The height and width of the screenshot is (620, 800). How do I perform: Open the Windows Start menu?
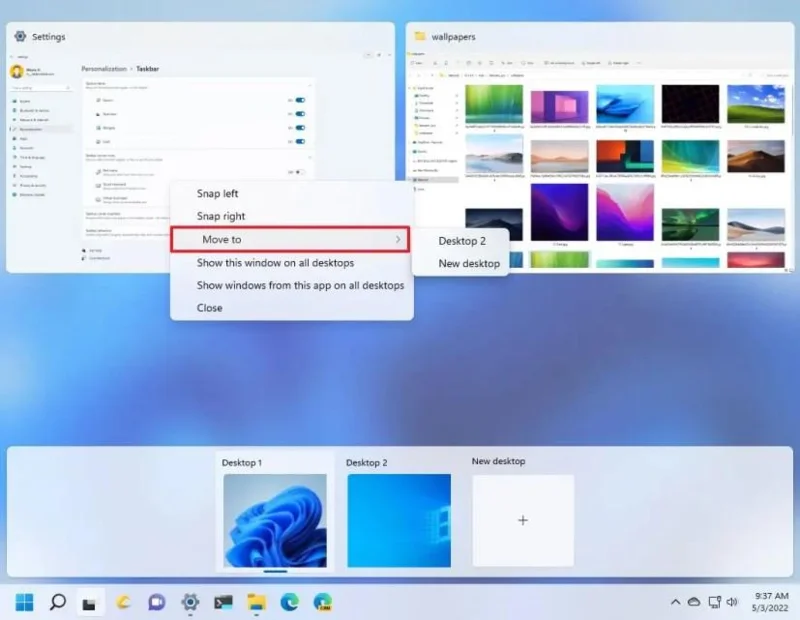coord(24,602)
